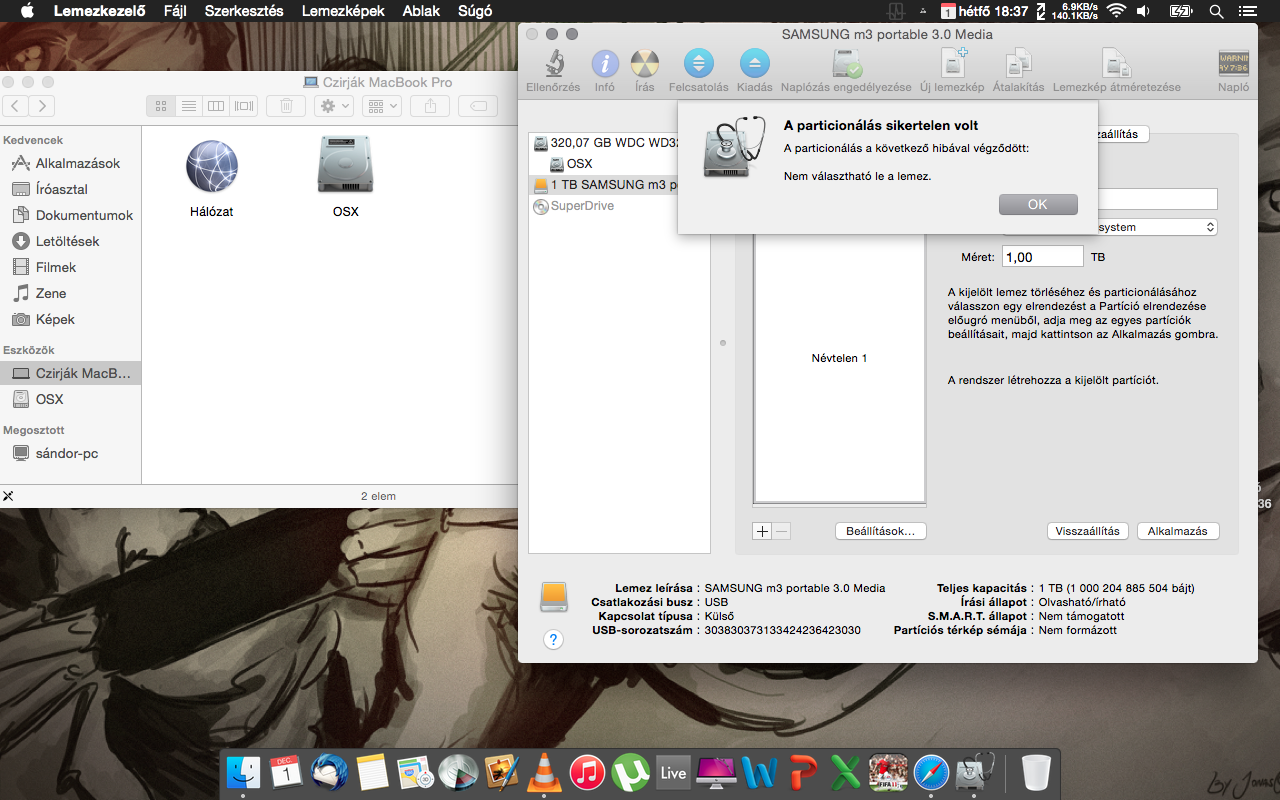Click the Disk Utility help question mark

coord(553,639)
